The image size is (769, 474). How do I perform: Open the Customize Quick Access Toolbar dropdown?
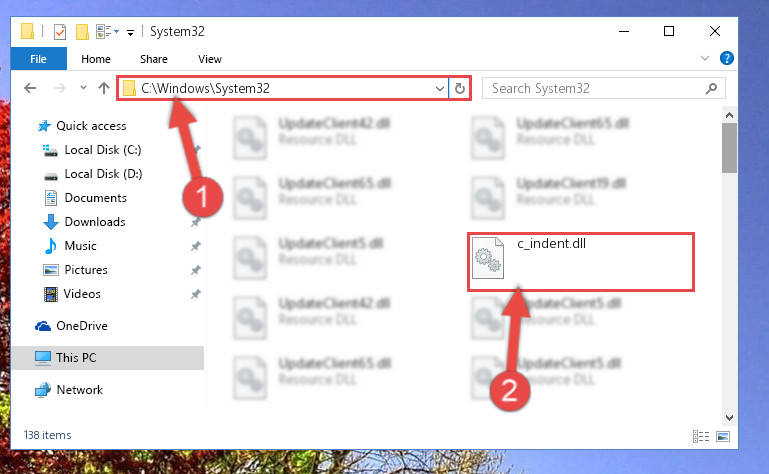[x=130, y=33]
